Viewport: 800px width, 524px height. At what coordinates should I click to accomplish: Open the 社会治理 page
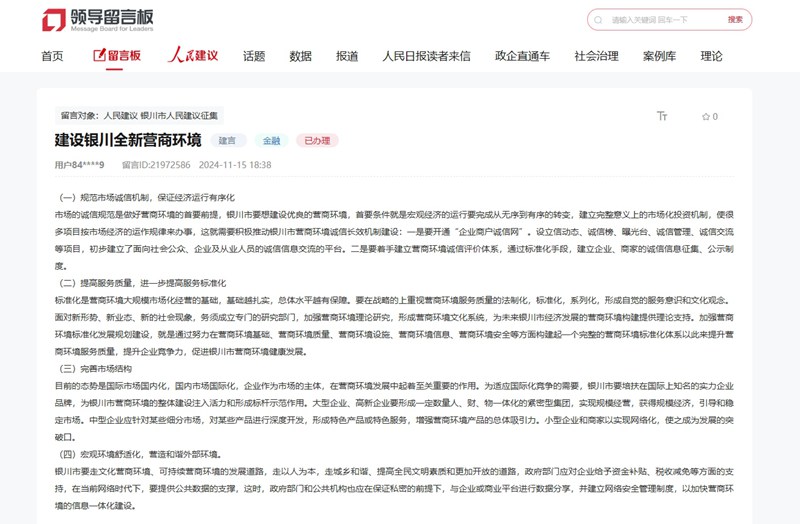pos(596,56)
